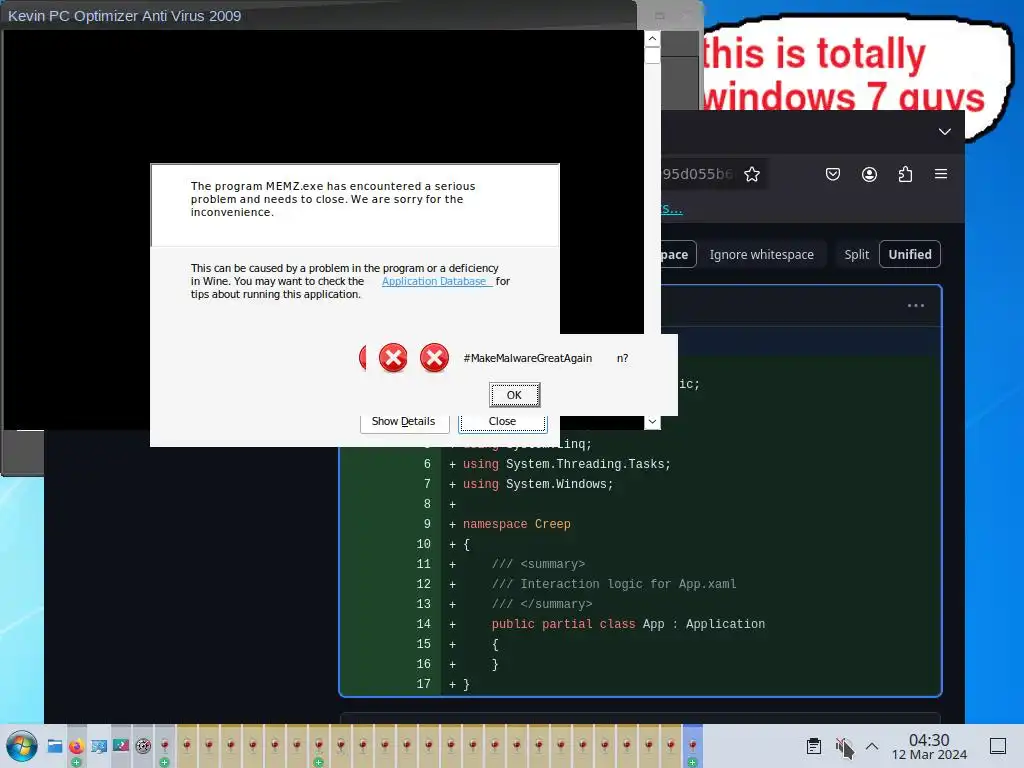Click the error icon beside #MakeMalwareGreatAgain text
The width and height of the screenshot is (1024, 768).
click(x=434, y=358)
